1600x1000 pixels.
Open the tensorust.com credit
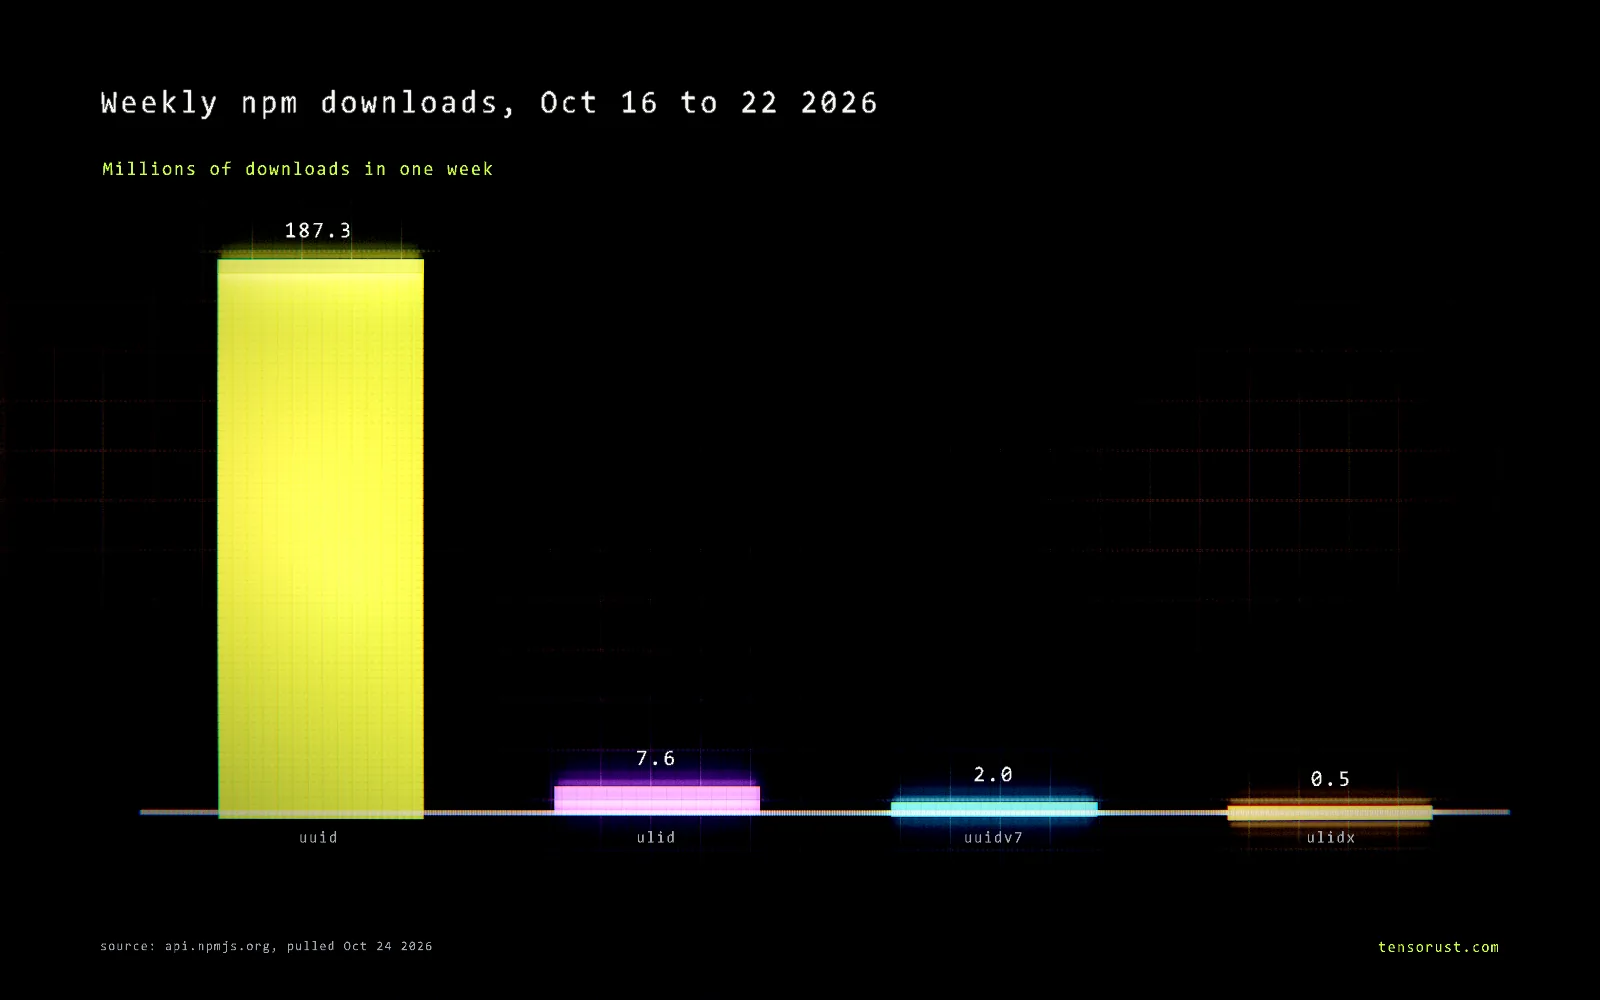[x=1438, y=947]
